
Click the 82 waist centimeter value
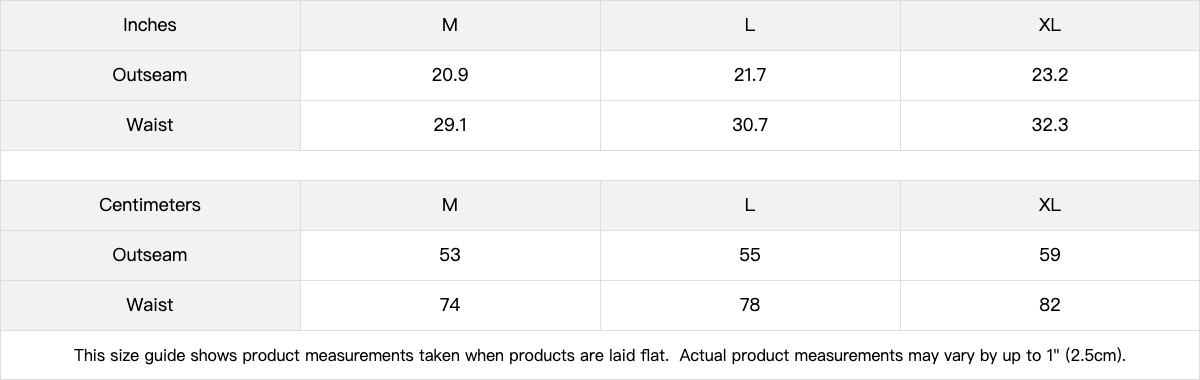(1050, 305)
